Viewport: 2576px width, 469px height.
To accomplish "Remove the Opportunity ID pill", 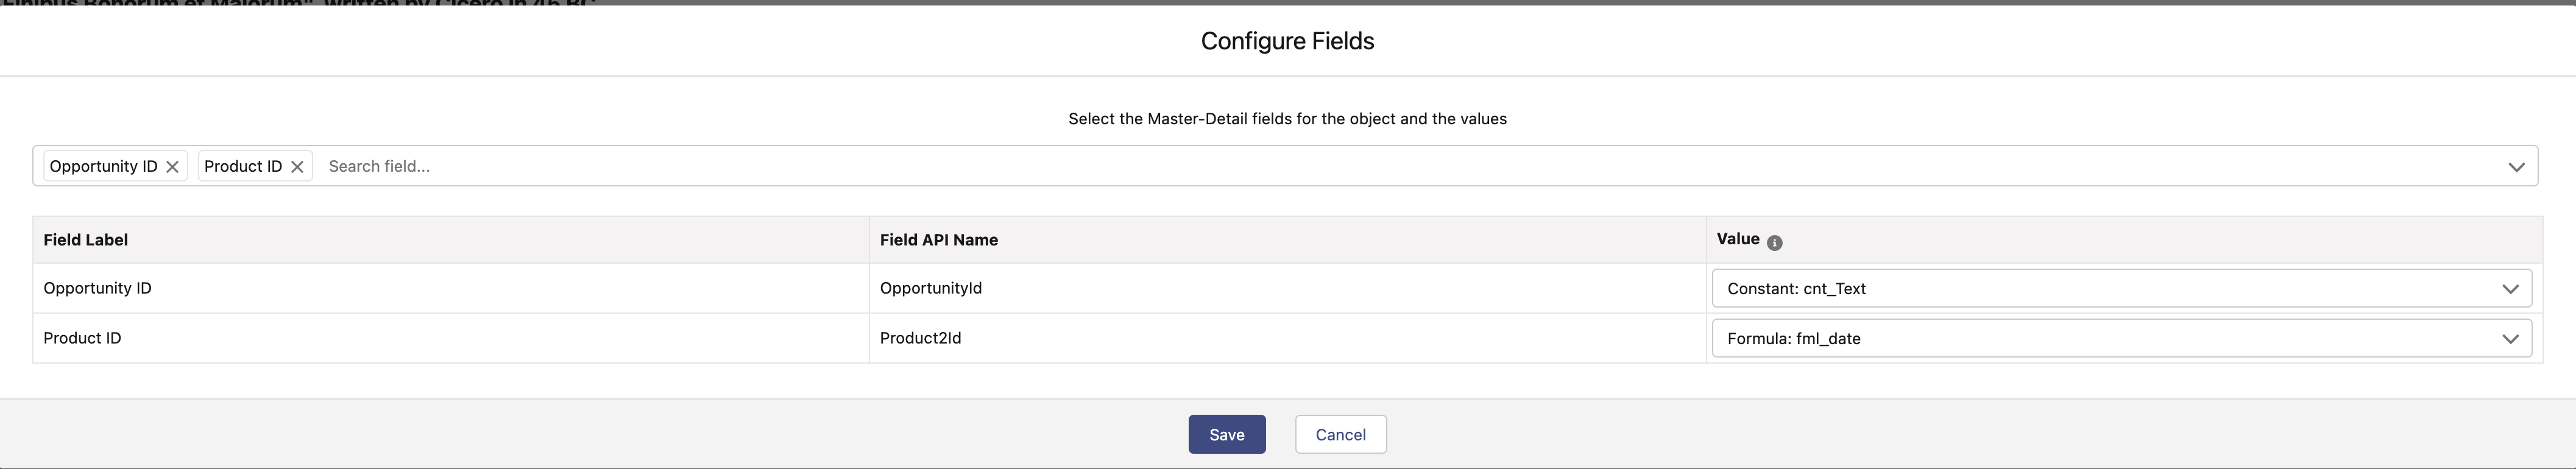I will (x=173, y=167).
